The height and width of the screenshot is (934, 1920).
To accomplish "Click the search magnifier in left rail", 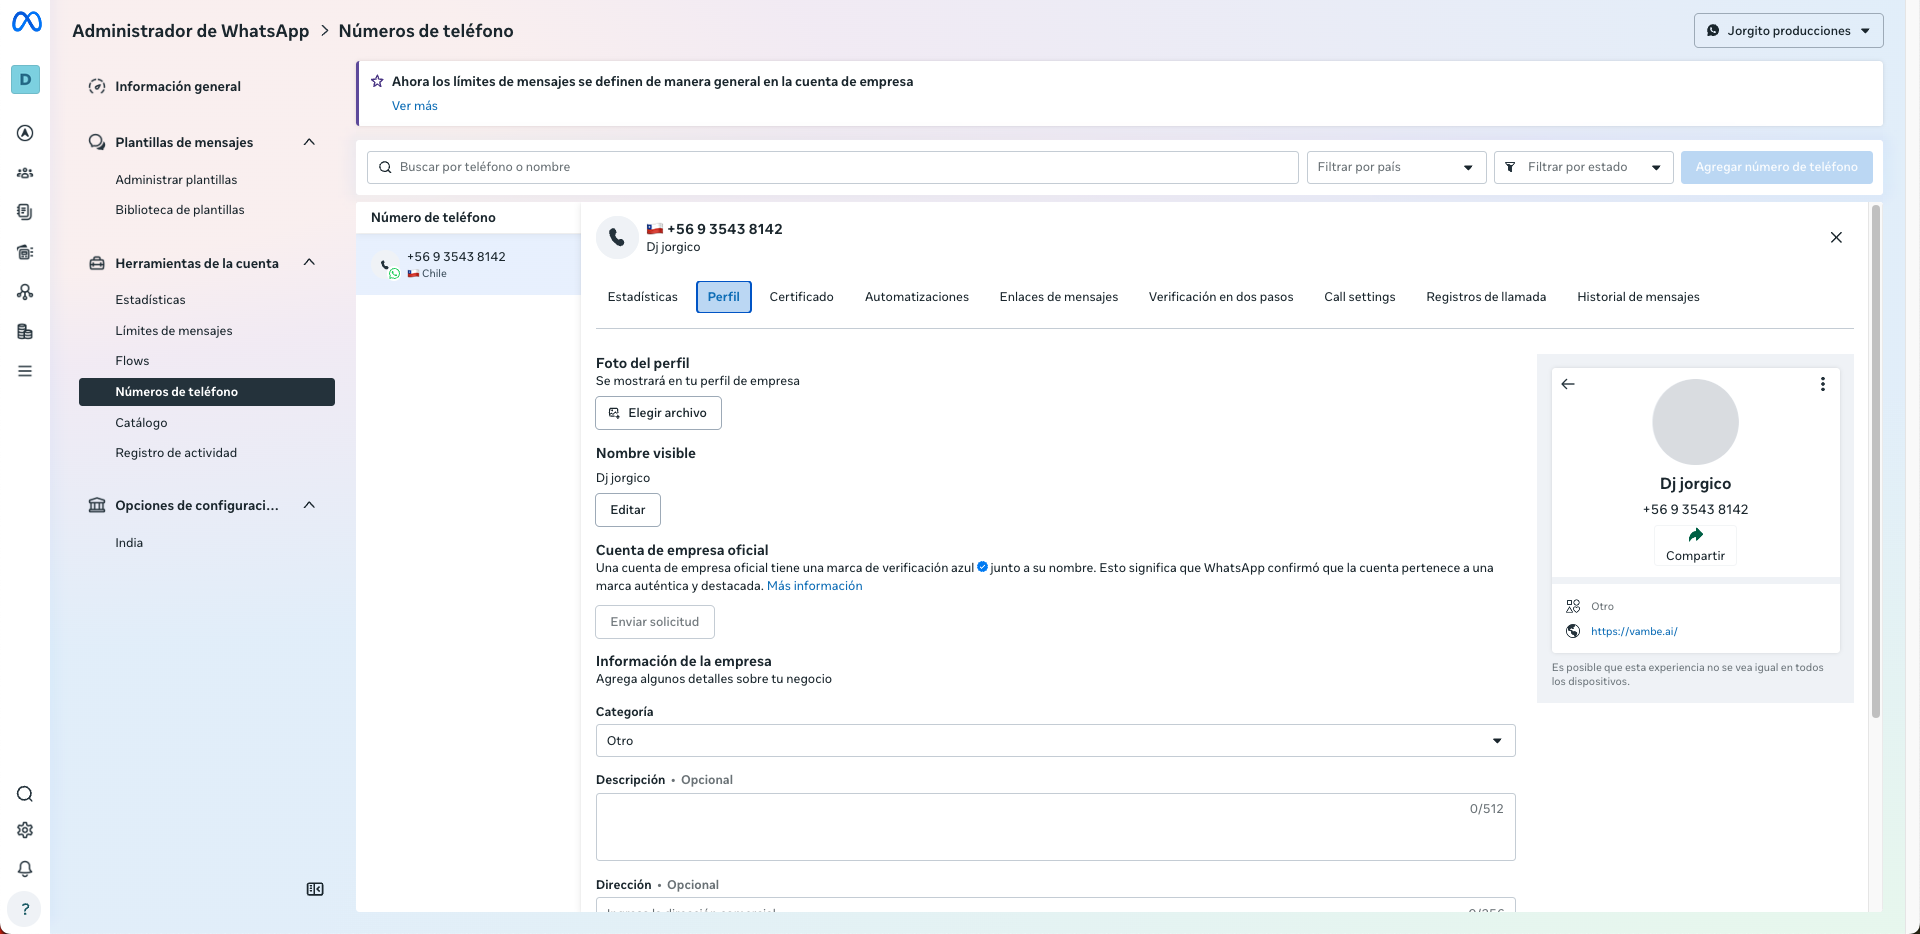I will (25, 794).
